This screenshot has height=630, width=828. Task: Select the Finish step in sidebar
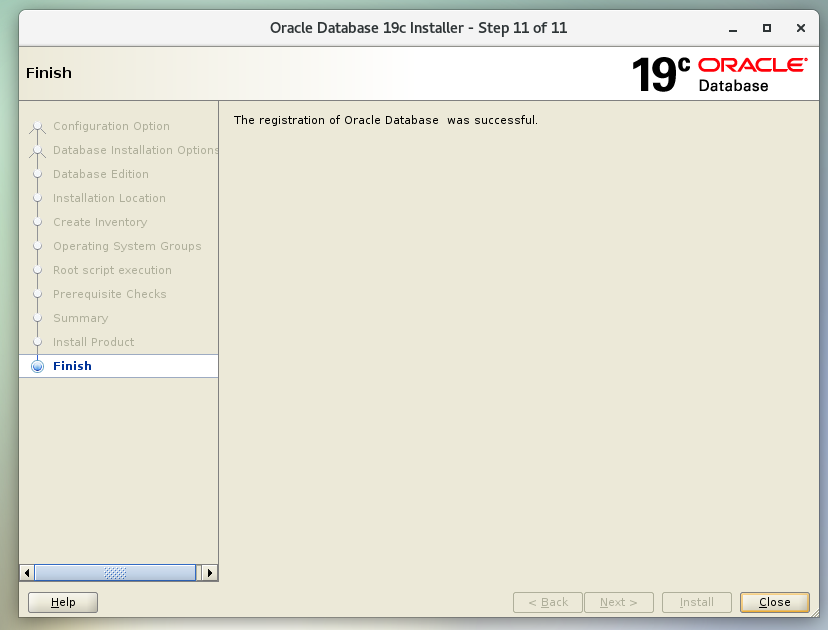(x=72, y=366)
